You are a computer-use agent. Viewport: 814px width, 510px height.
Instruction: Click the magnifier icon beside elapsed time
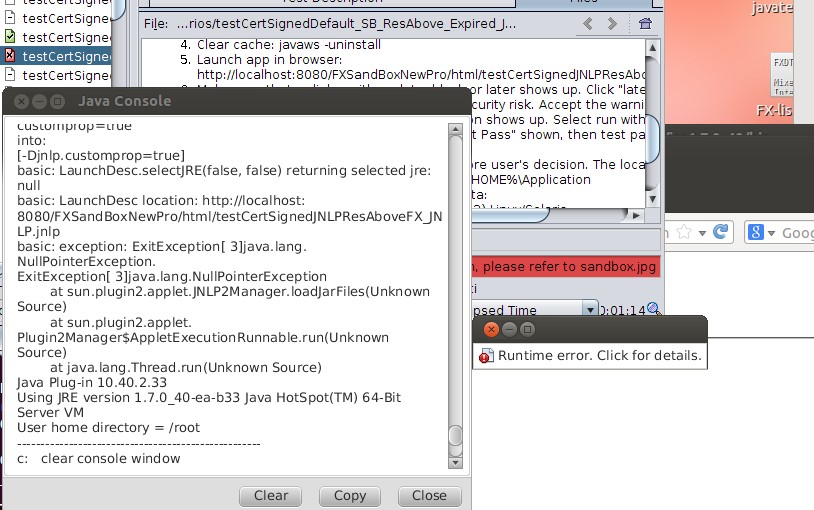653,309
